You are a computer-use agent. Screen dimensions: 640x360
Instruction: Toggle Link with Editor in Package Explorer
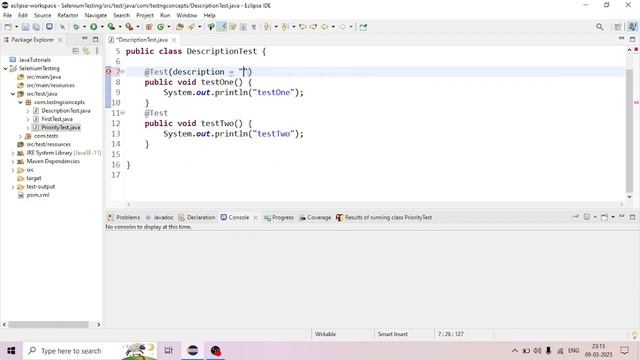coord(86,51)
